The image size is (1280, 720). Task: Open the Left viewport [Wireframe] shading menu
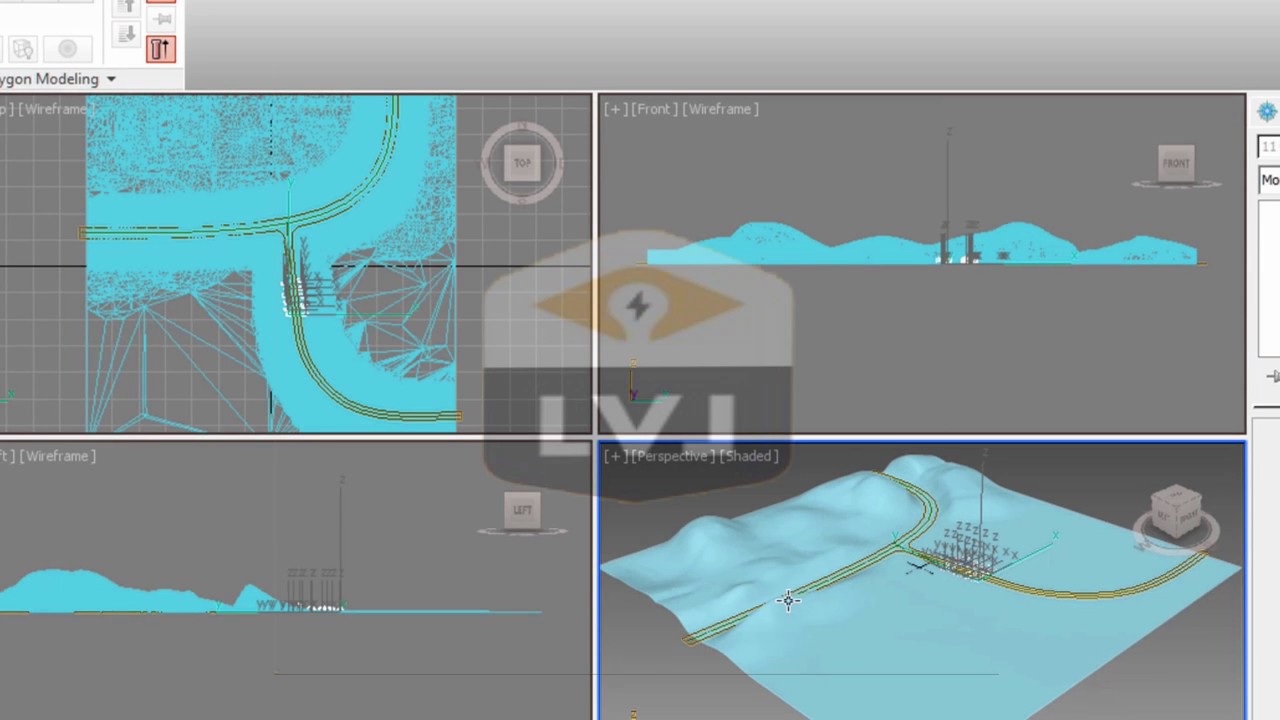[56, 456]
